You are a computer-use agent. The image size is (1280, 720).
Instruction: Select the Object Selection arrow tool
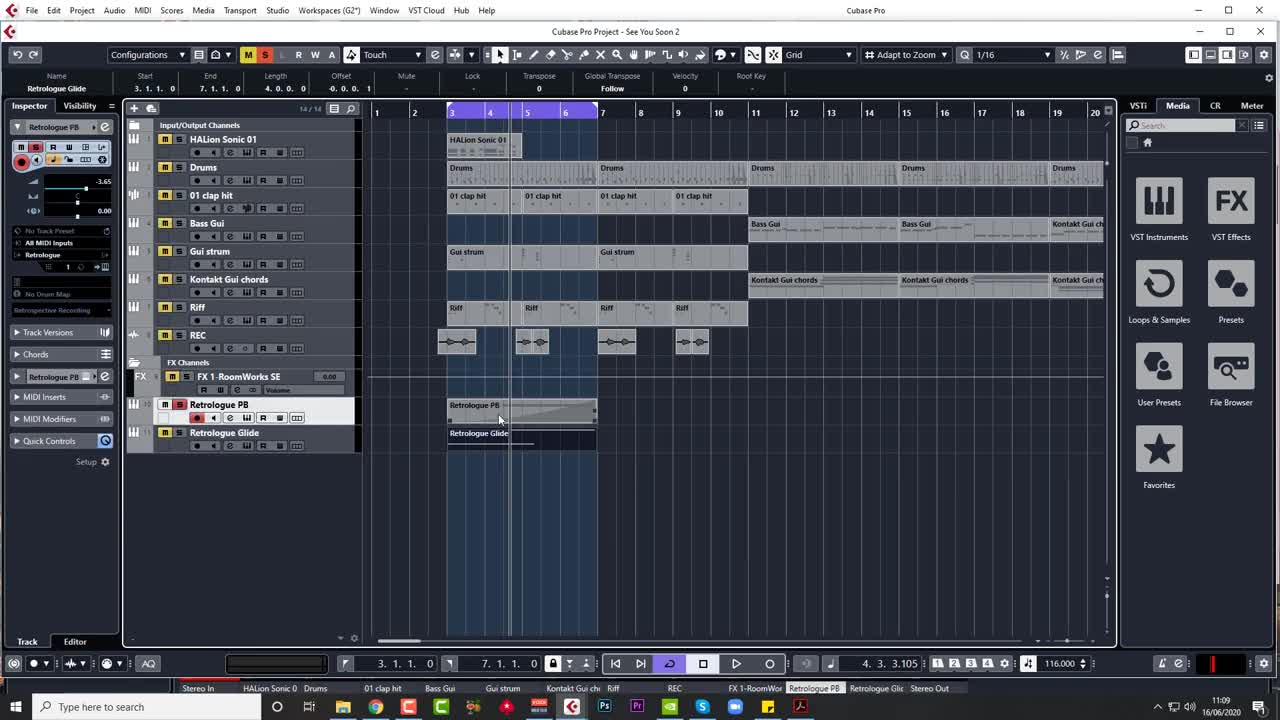[x=500, y=55]
